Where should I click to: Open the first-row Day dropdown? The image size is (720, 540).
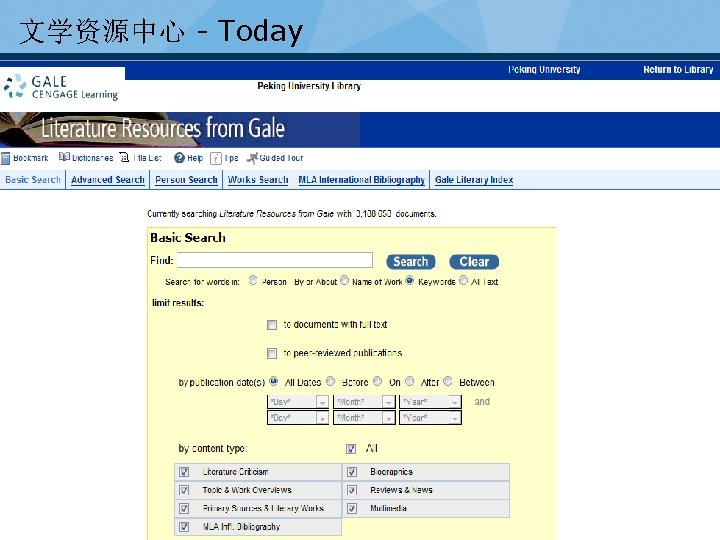tap(298, 402)
